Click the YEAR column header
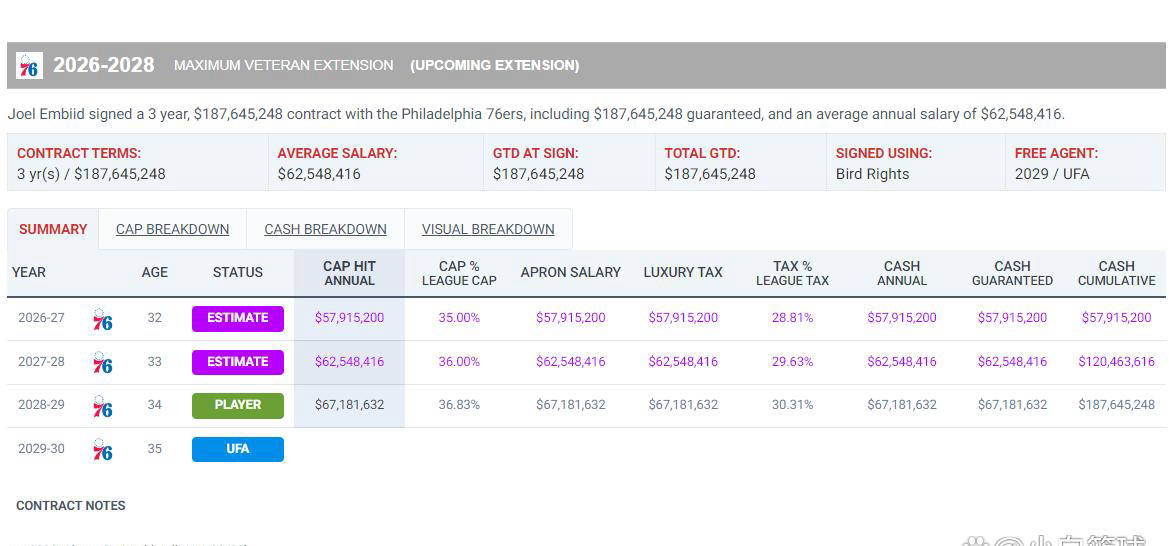 (28, 272)
